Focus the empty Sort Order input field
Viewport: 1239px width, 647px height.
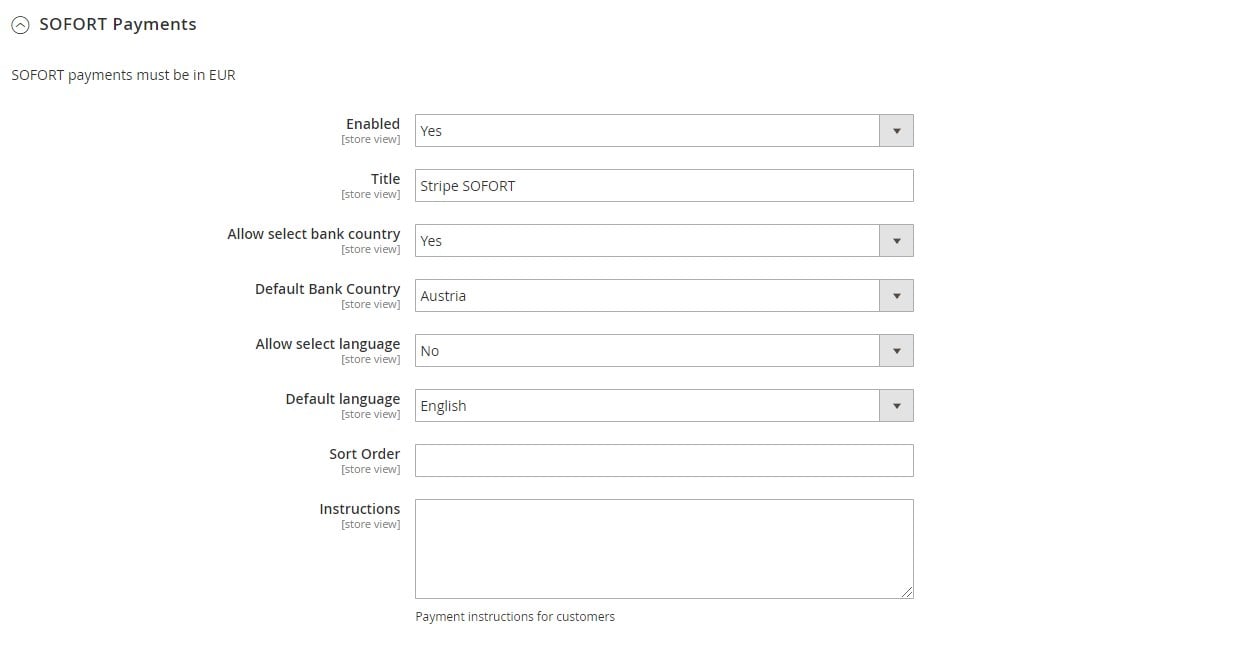[x=664, y=461]
